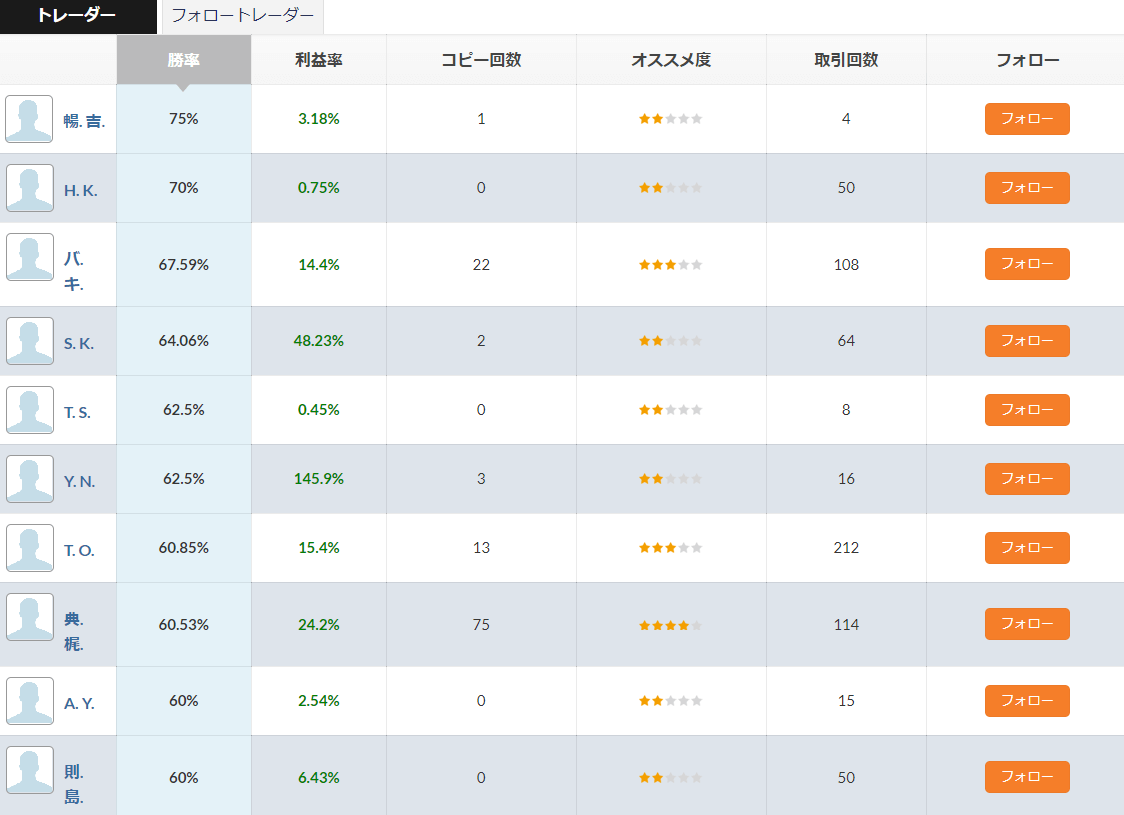Select trade count 212 cell
The width and height of the screenshot is (1124, 815).
[846, 548]
